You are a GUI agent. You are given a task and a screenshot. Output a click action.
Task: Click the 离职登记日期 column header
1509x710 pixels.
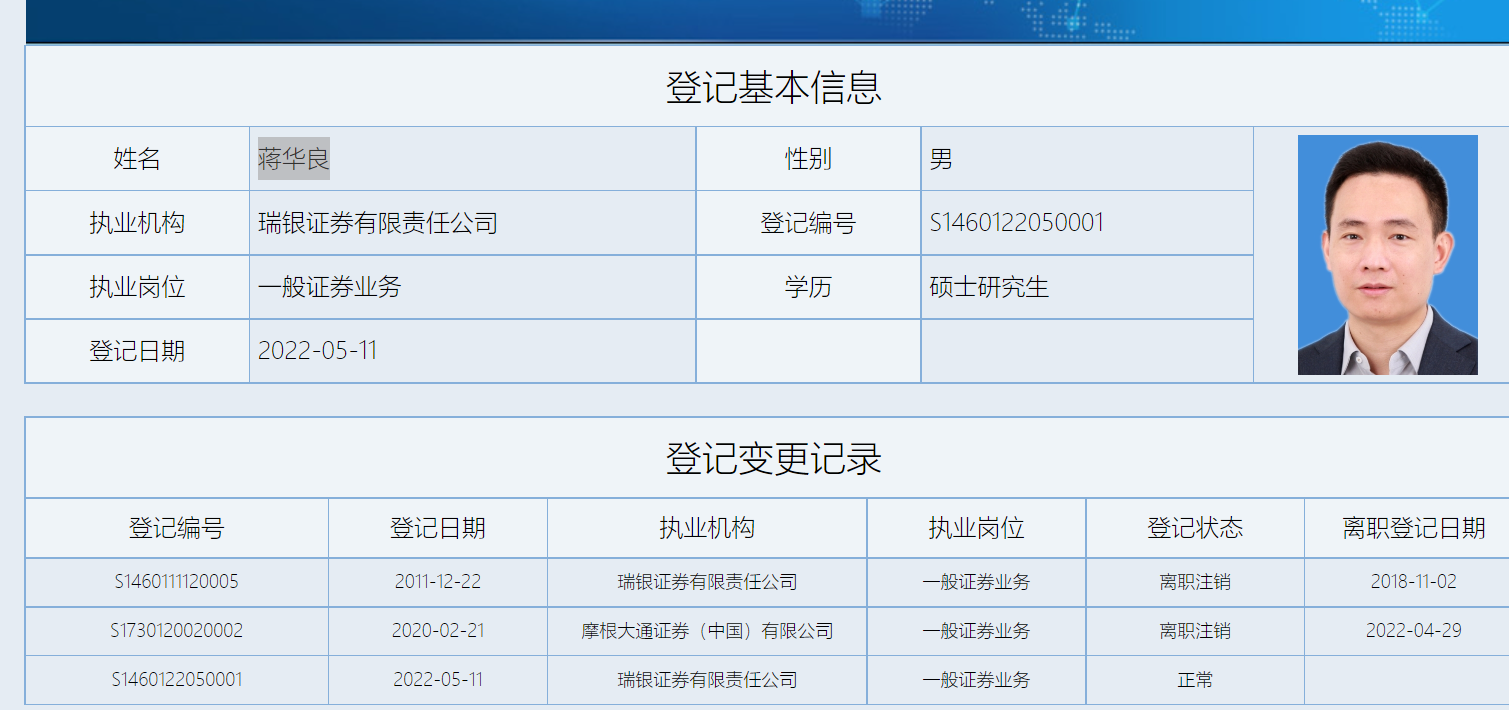pos(1414,528)
